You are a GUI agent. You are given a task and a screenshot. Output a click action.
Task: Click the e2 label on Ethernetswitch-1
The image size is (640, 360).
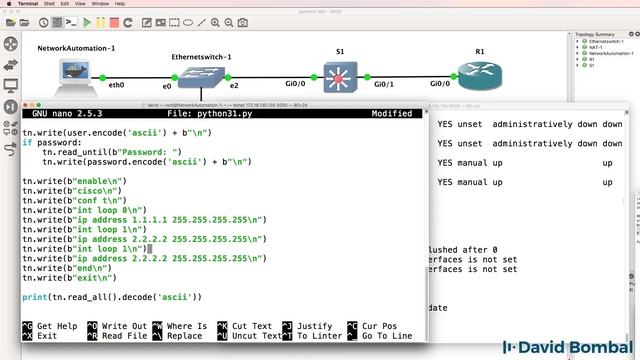click(x=234, y=85)
